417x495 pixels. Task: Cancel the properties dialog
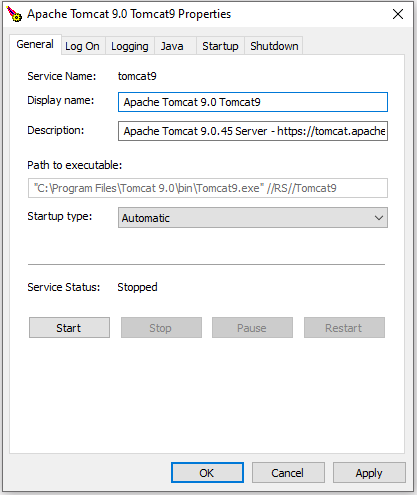point(288,473)
